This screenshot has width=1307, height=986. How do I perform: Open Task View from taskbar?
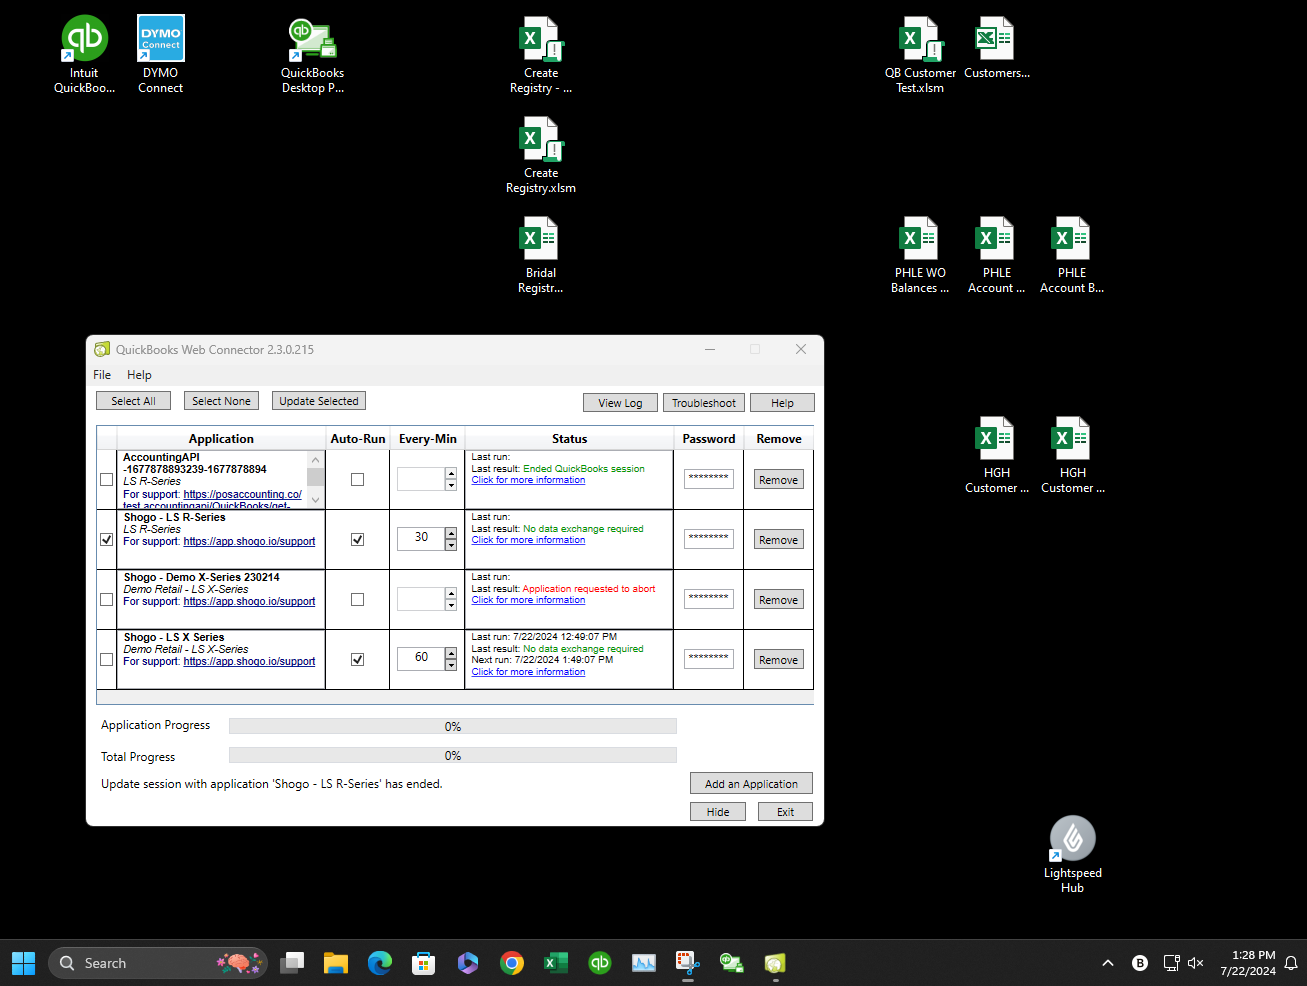point(292,963)
